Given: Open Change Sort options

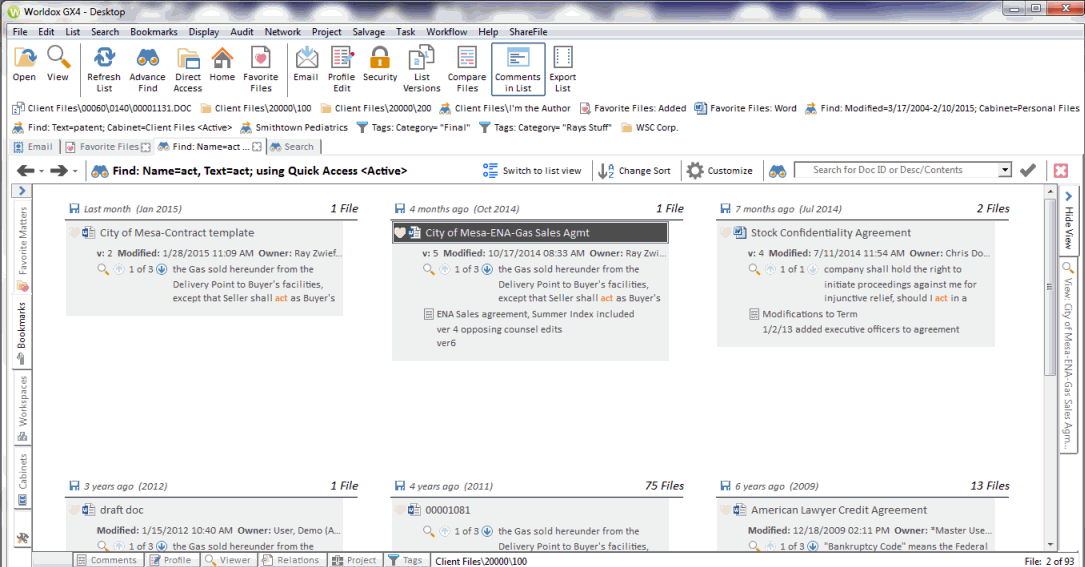Looking at the screenshot, I should tap(635, 170).
